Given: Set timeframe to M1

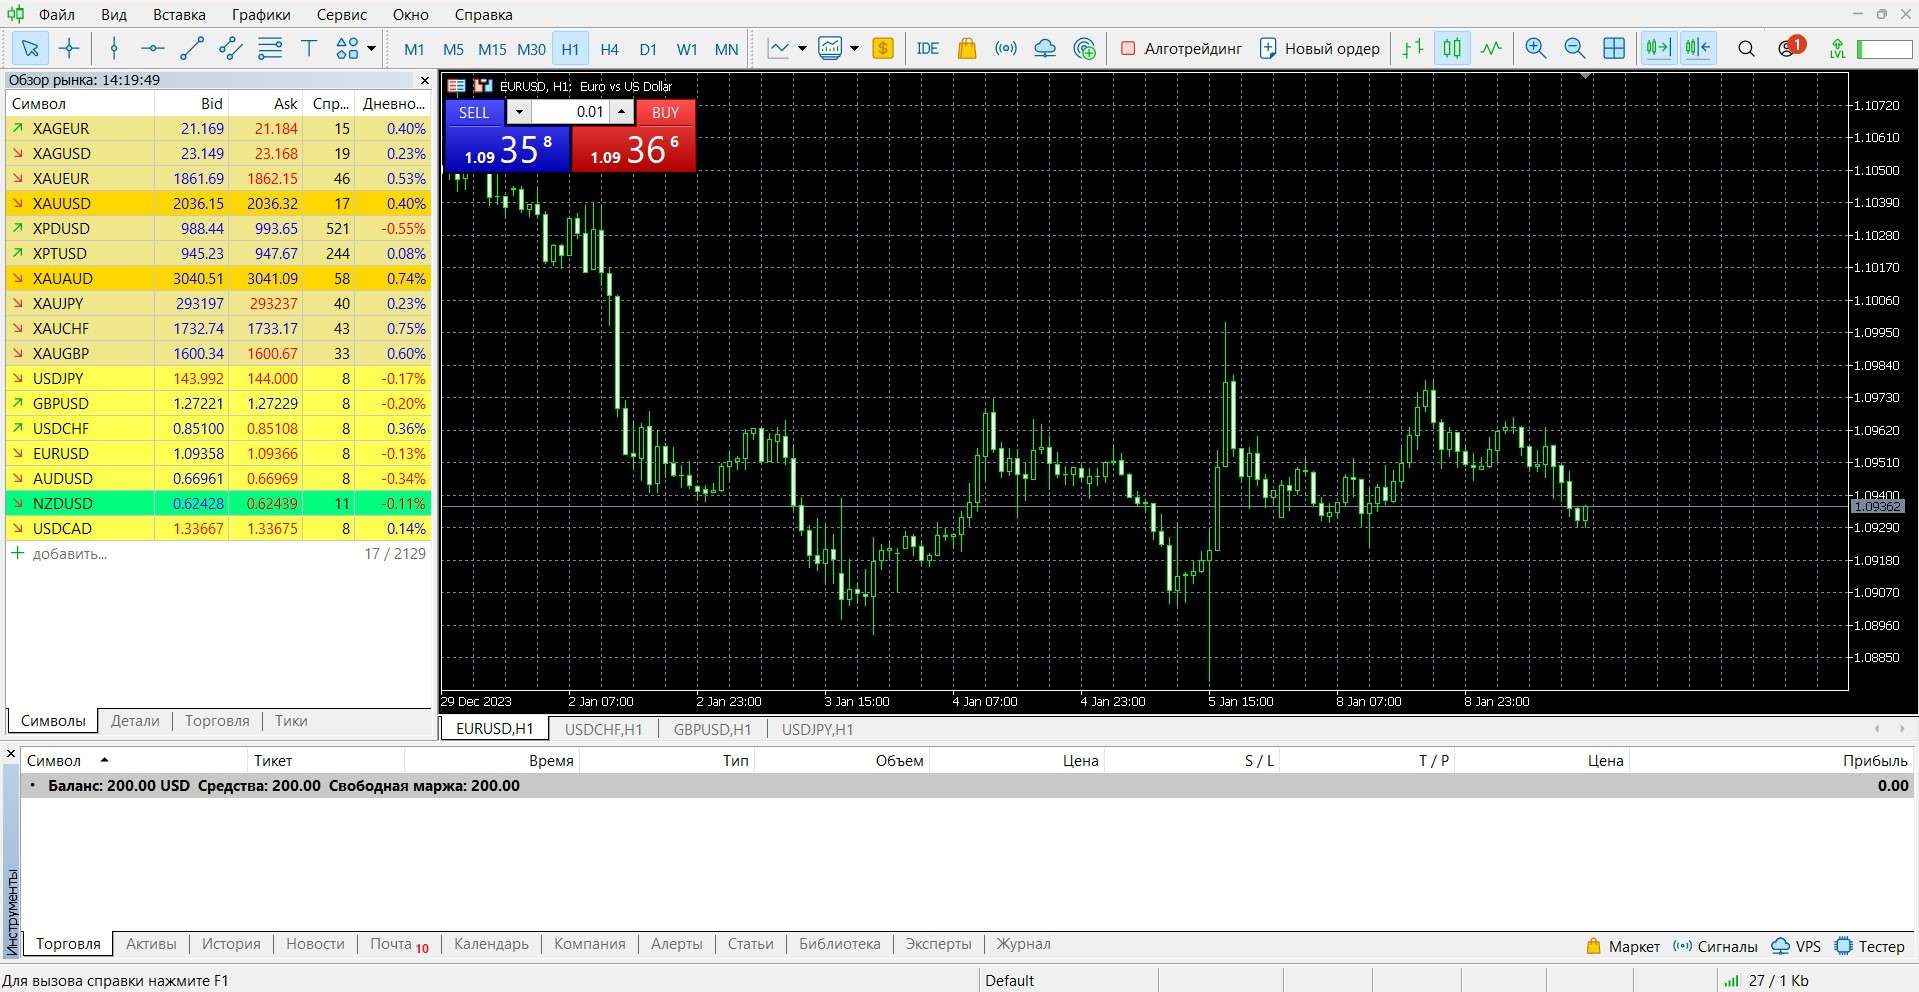Looking at the screenshot, I should point(414,49).
